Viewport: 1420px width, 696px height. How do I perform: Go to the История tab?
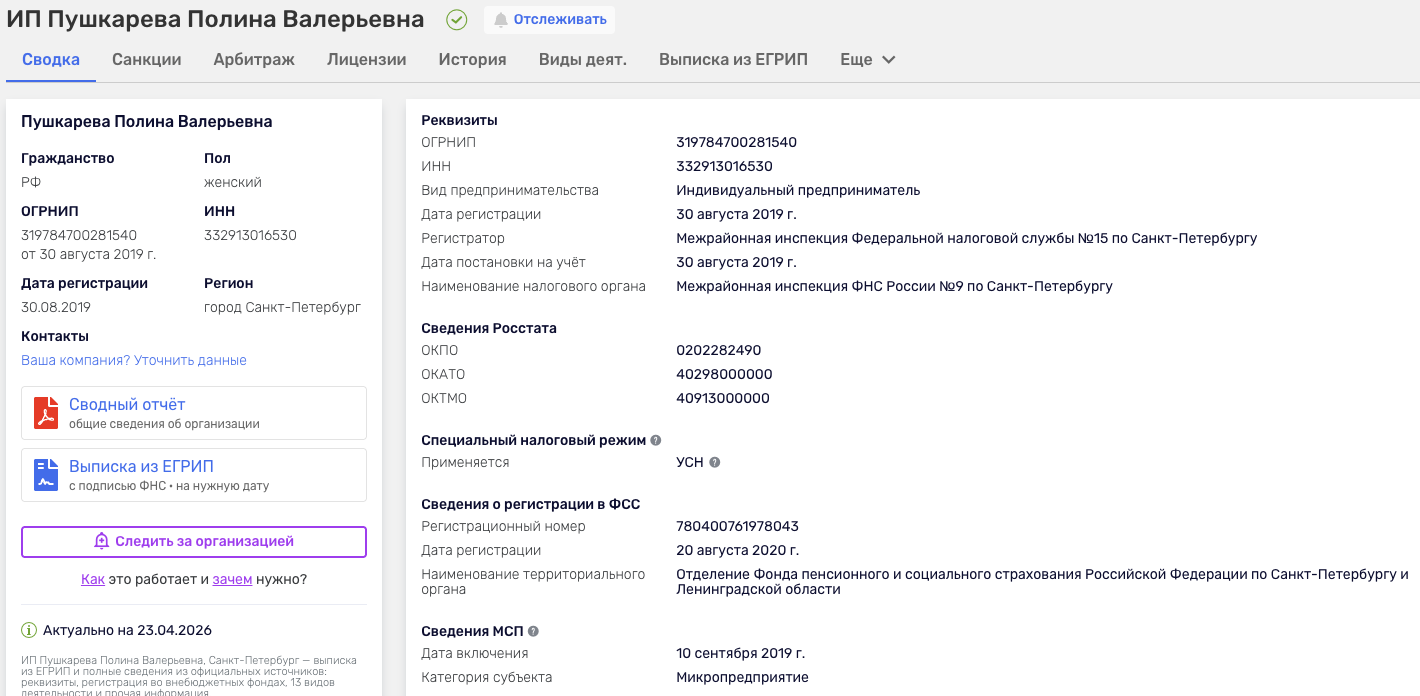click(472, 60)
